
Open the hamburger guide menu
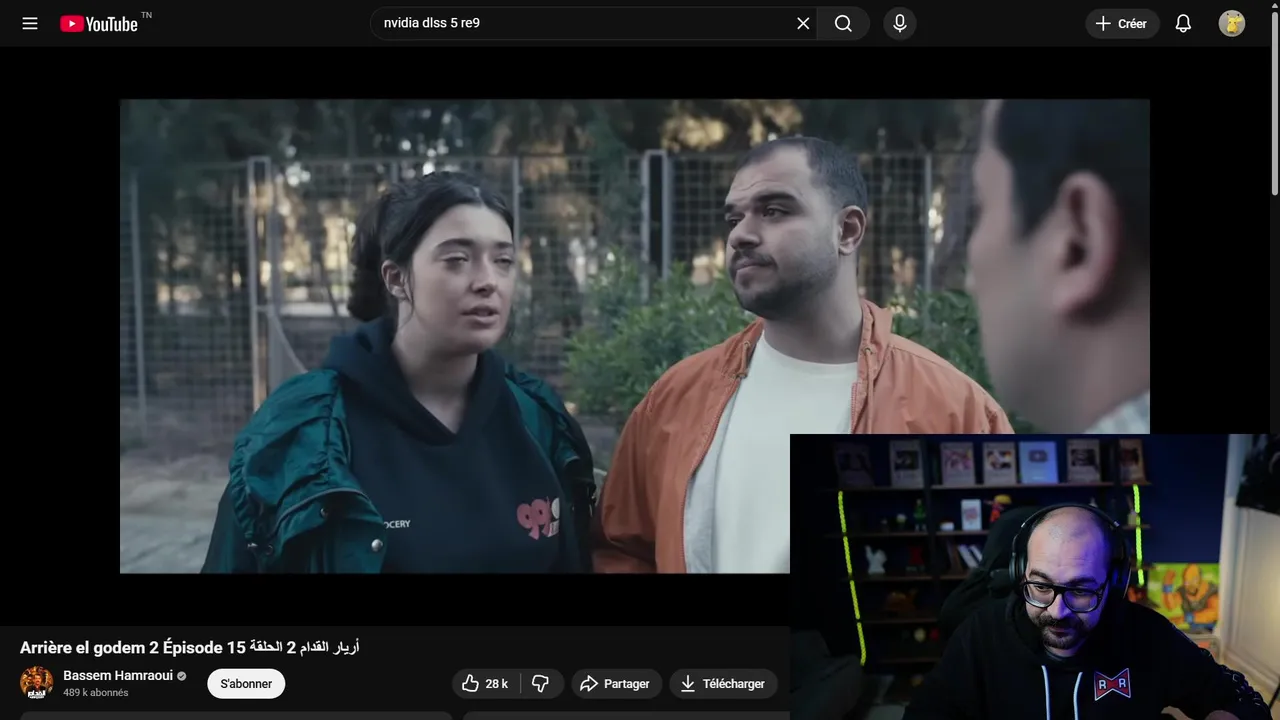point(30,23)
